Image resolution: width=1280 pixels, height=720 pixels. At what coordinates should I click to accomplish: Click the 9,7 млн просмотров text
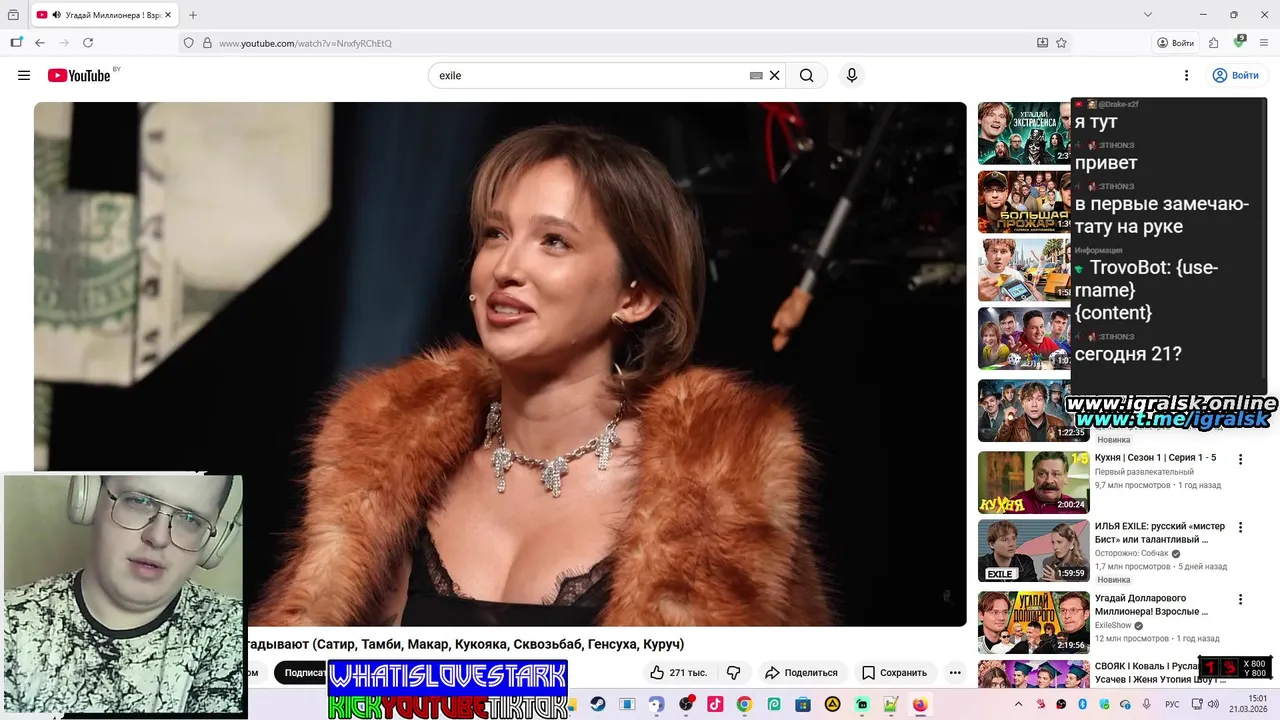(1132, 485)
